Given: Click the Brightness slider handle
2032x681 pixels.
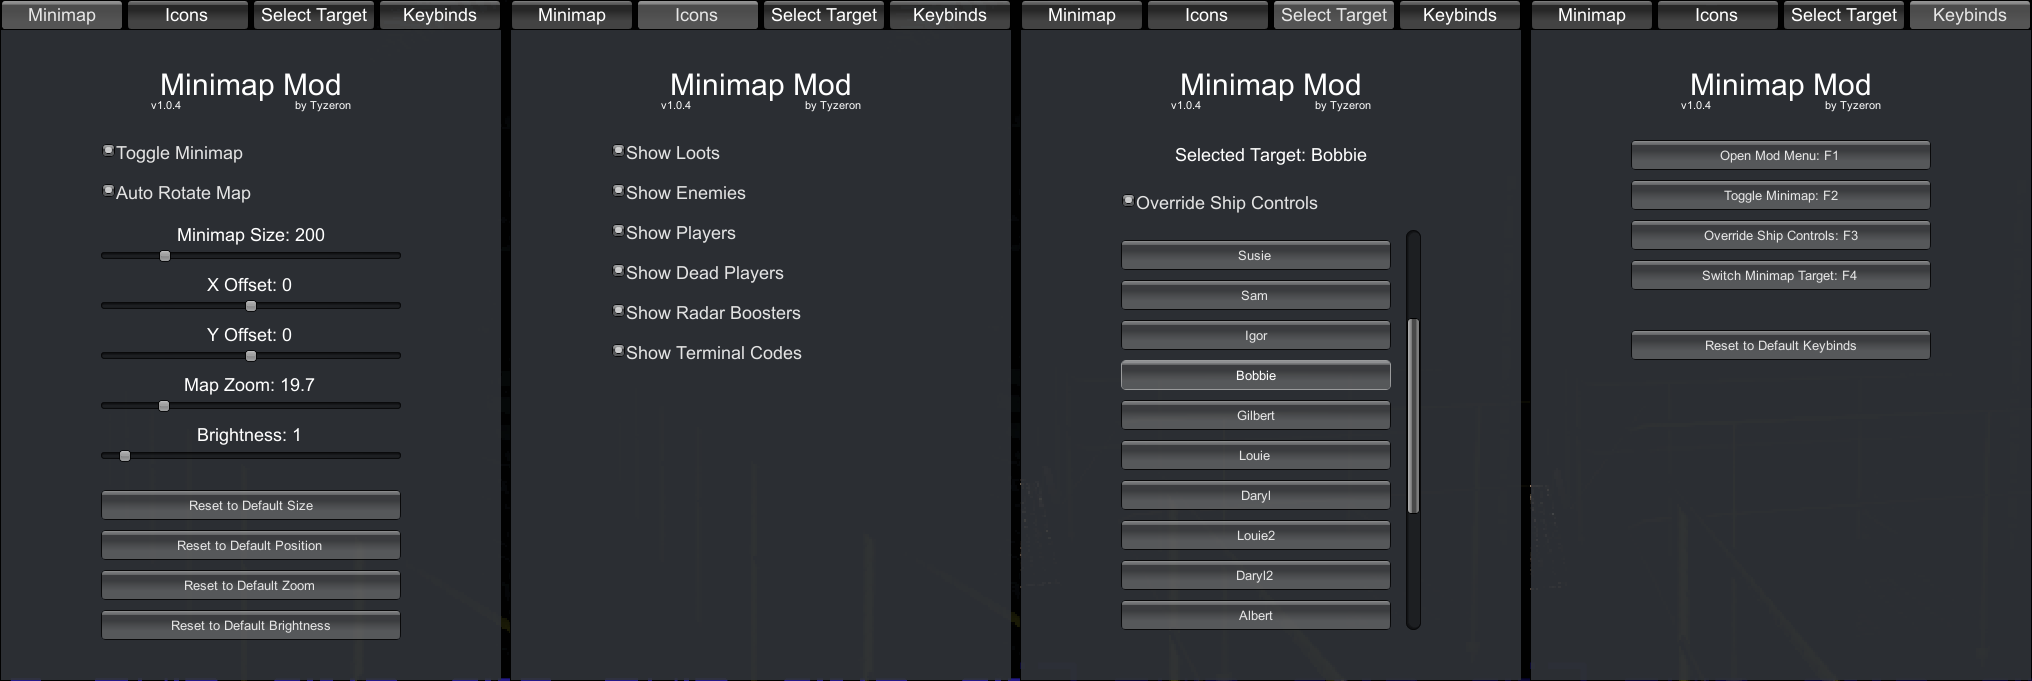Looking at the screenshot, I should [125, 456].
